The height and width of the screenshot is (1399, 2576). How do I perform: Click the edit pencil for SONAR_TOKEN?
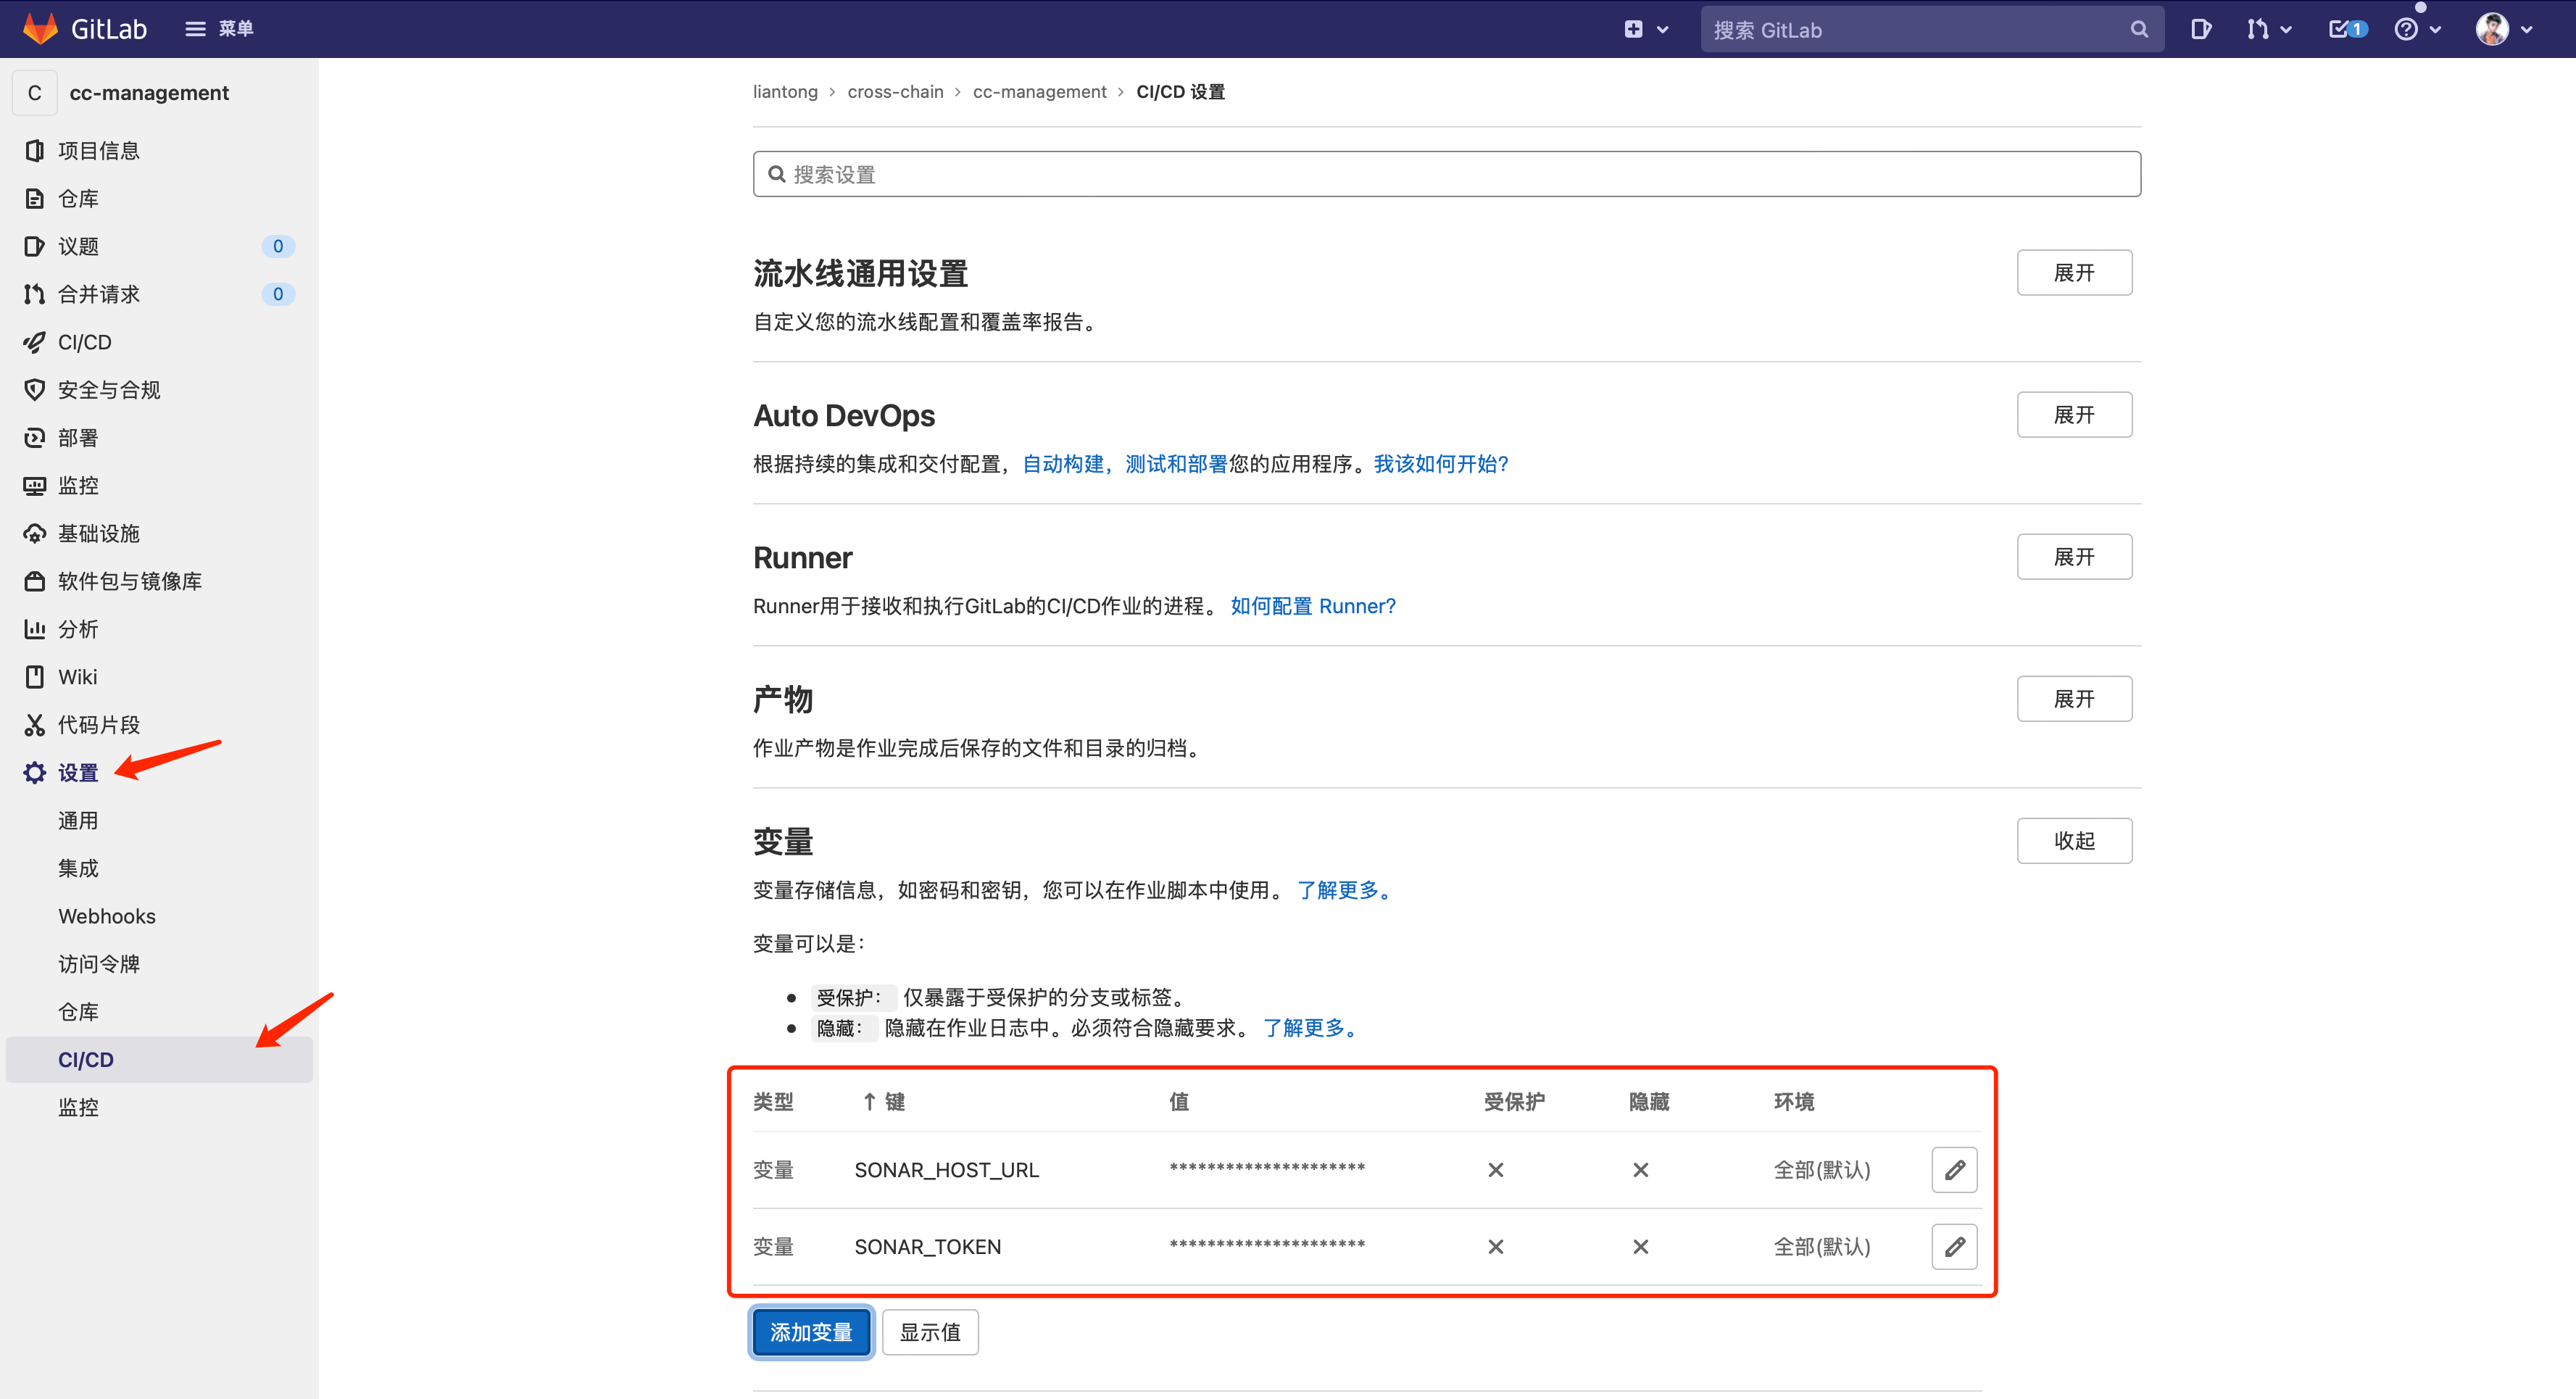1954,1246
